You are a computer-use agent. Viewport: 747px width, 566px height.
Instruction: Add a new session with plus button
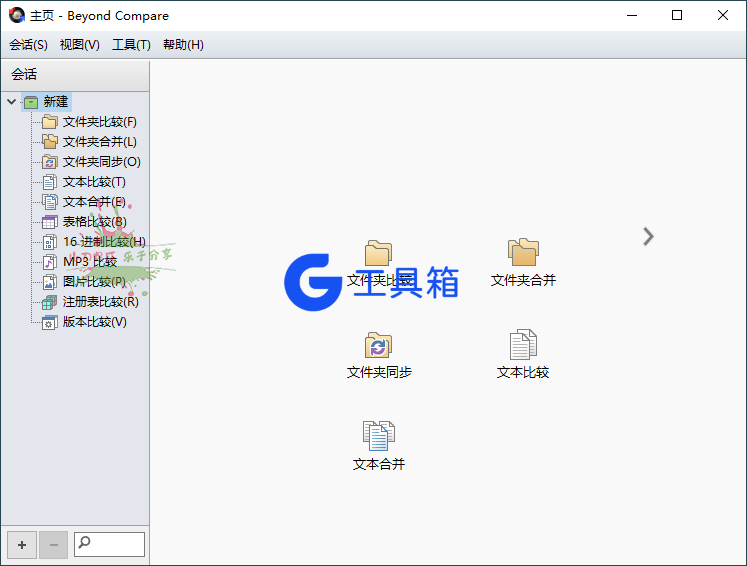coord(22,545)
